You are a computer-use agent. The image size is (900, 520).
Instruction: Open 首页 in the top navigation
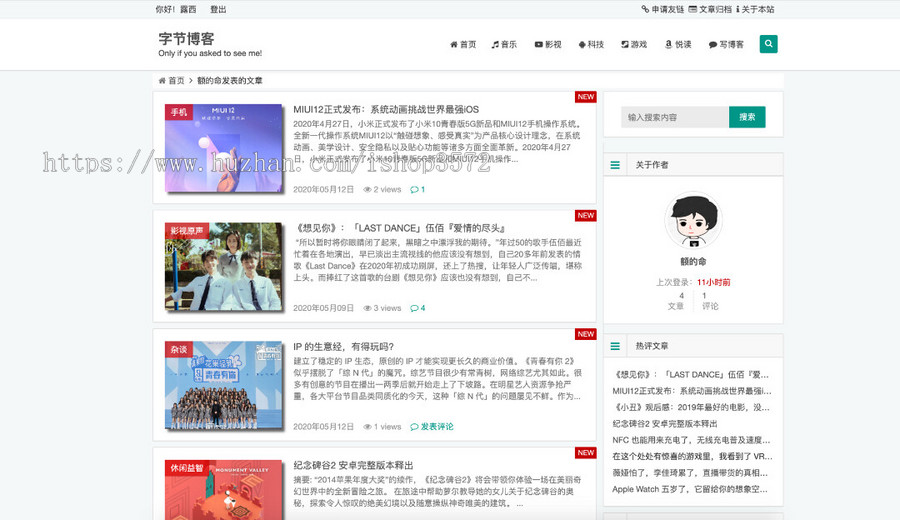463,44
